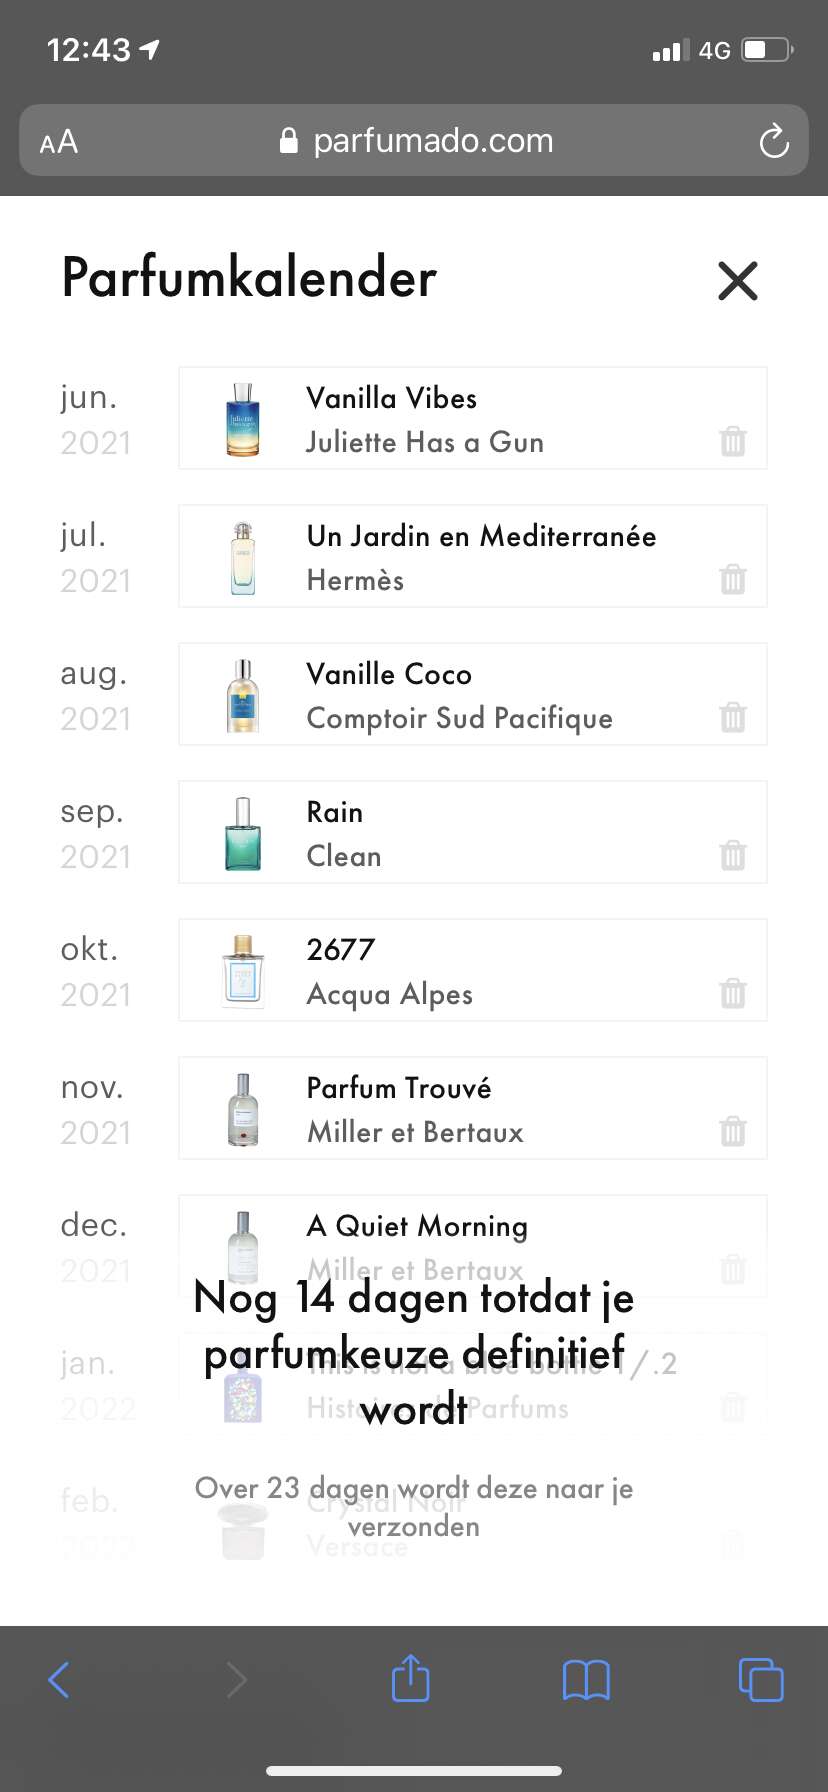The height and width of the screenshot is (1792, 828).
Task: Select the A Quiet Morning entry
Action: coord(417,1226)
